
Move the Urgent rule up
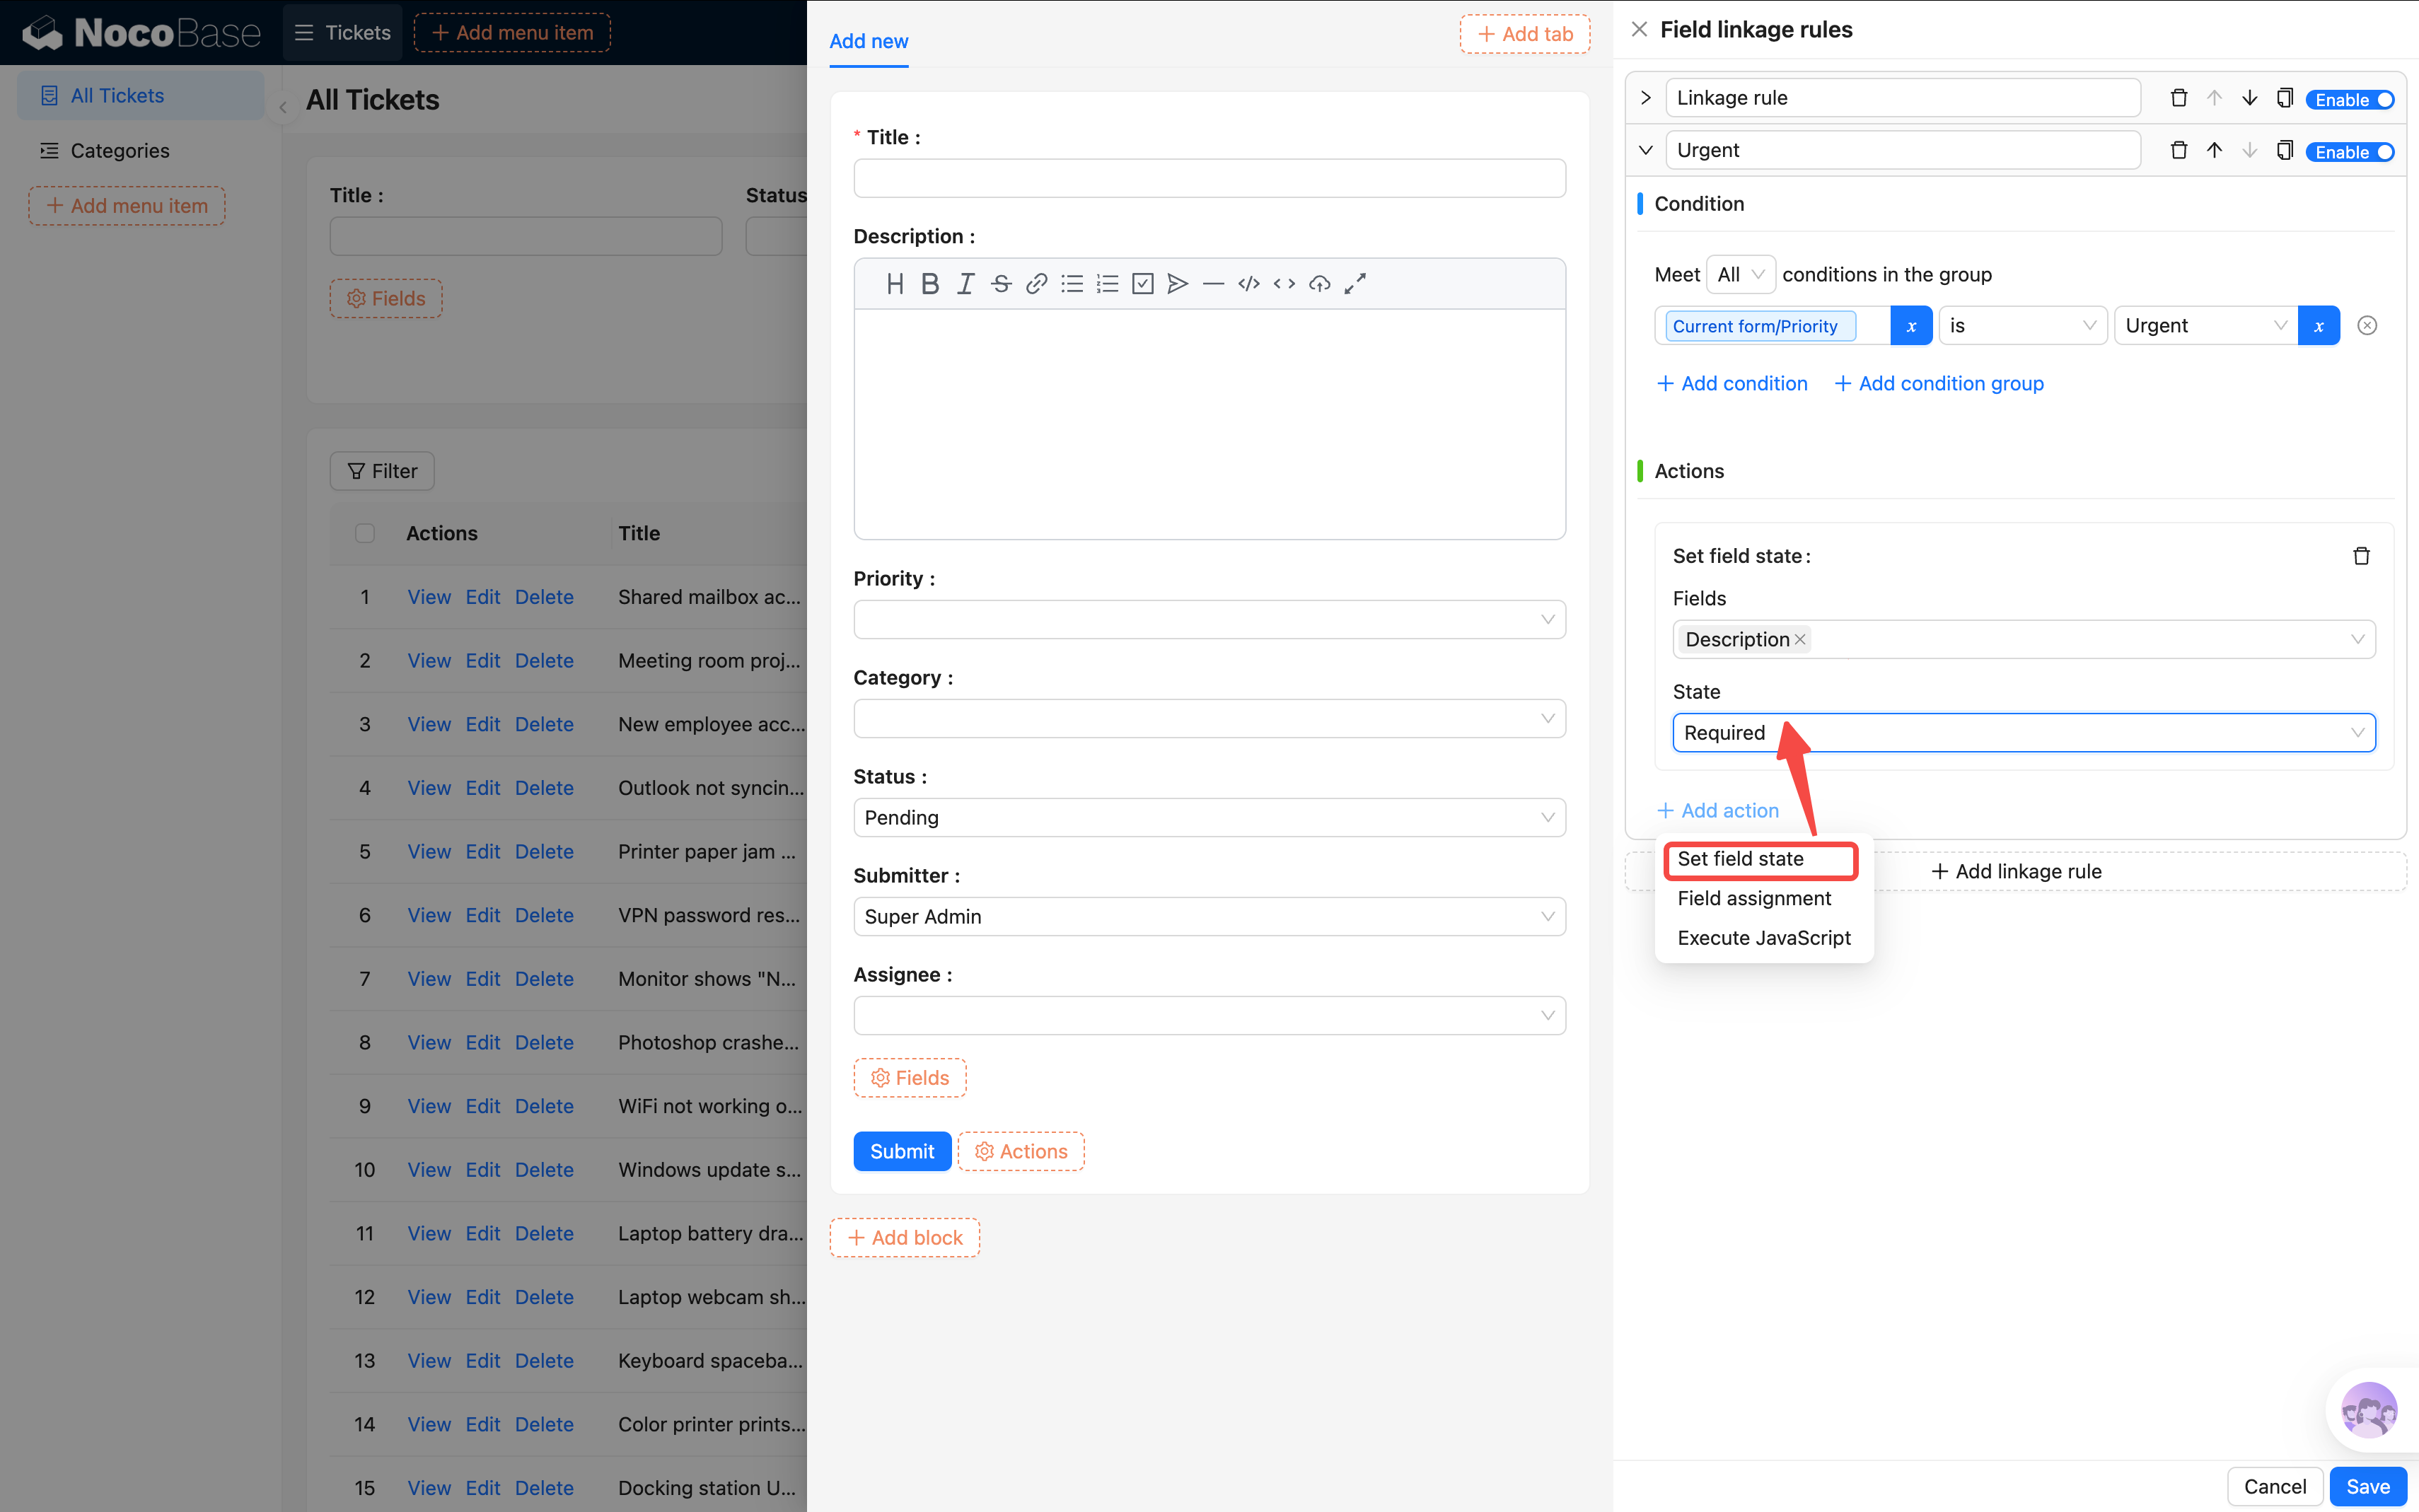pyautogui.click(x=2214, y=151)
